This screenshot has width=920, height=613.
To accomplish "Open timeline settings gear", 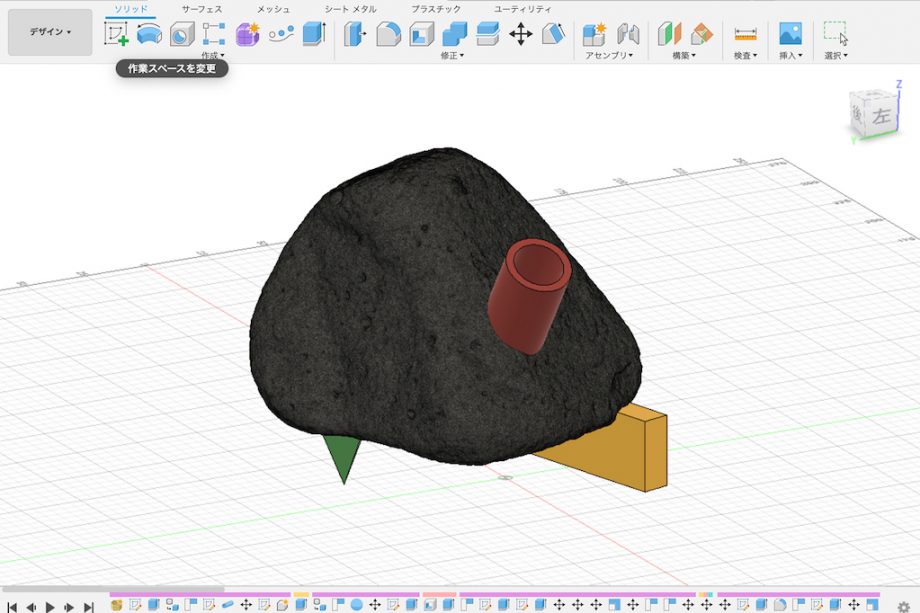I will point(904,606).
